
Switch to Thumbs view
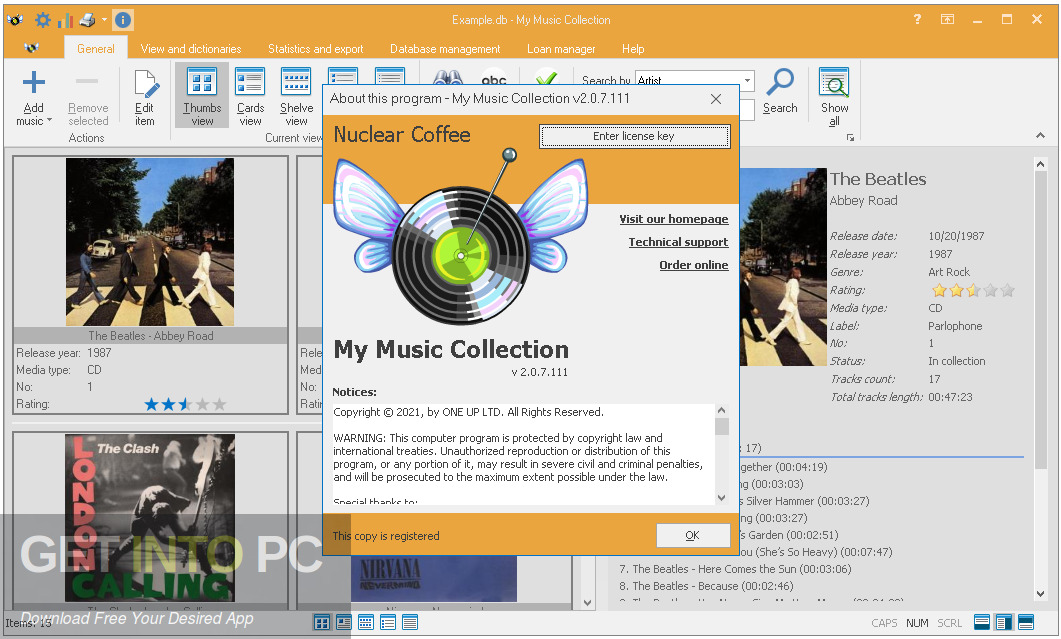[202, 95]
